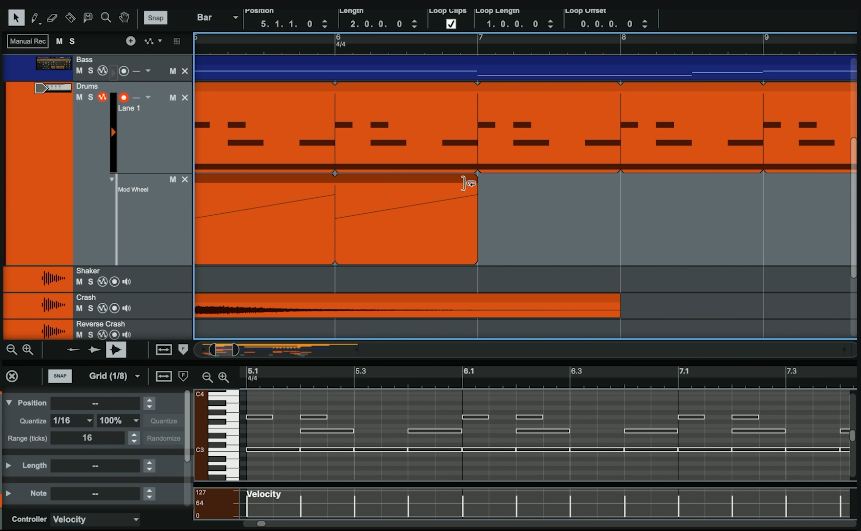The height and width of the screenshot is (531, 861).
Task: Toggle the Loop Clips checkbox
Action: click(x=451, y=23)
